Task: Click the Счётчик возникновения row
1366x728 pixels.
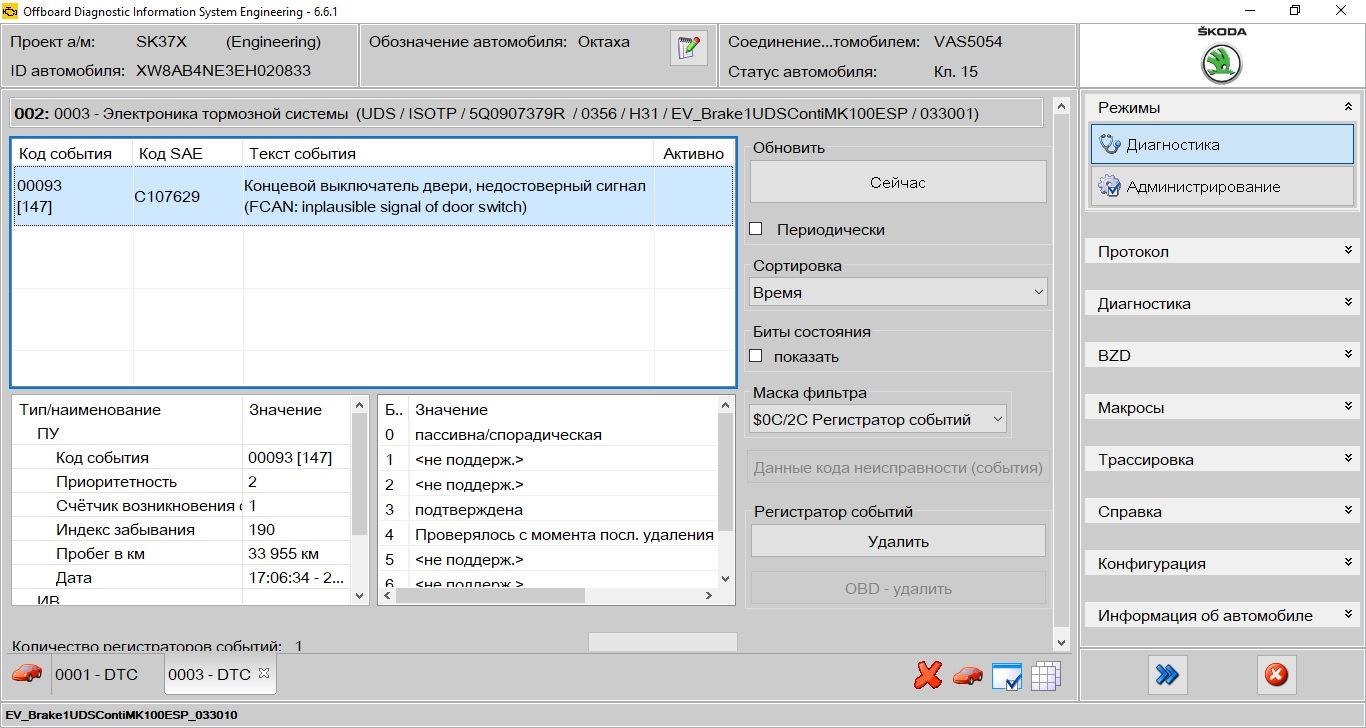Action: coord(182,505)
